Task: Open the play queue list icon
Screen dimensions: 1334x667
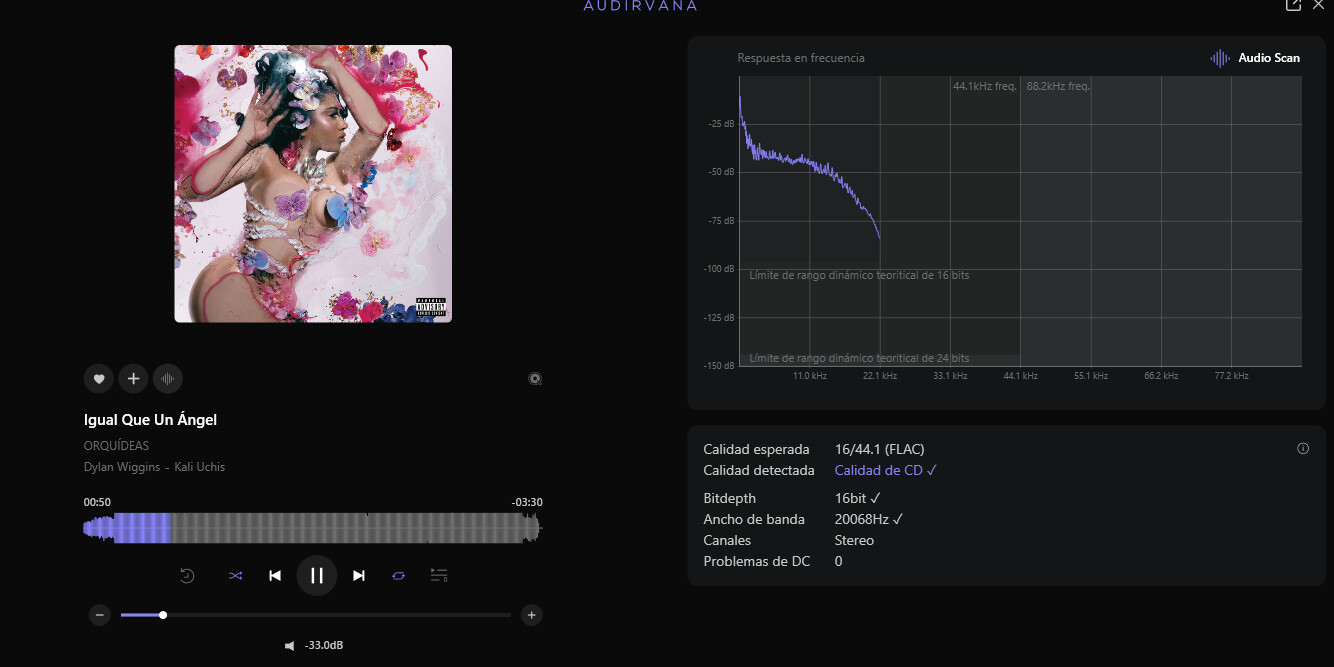Action: [439, 575]
